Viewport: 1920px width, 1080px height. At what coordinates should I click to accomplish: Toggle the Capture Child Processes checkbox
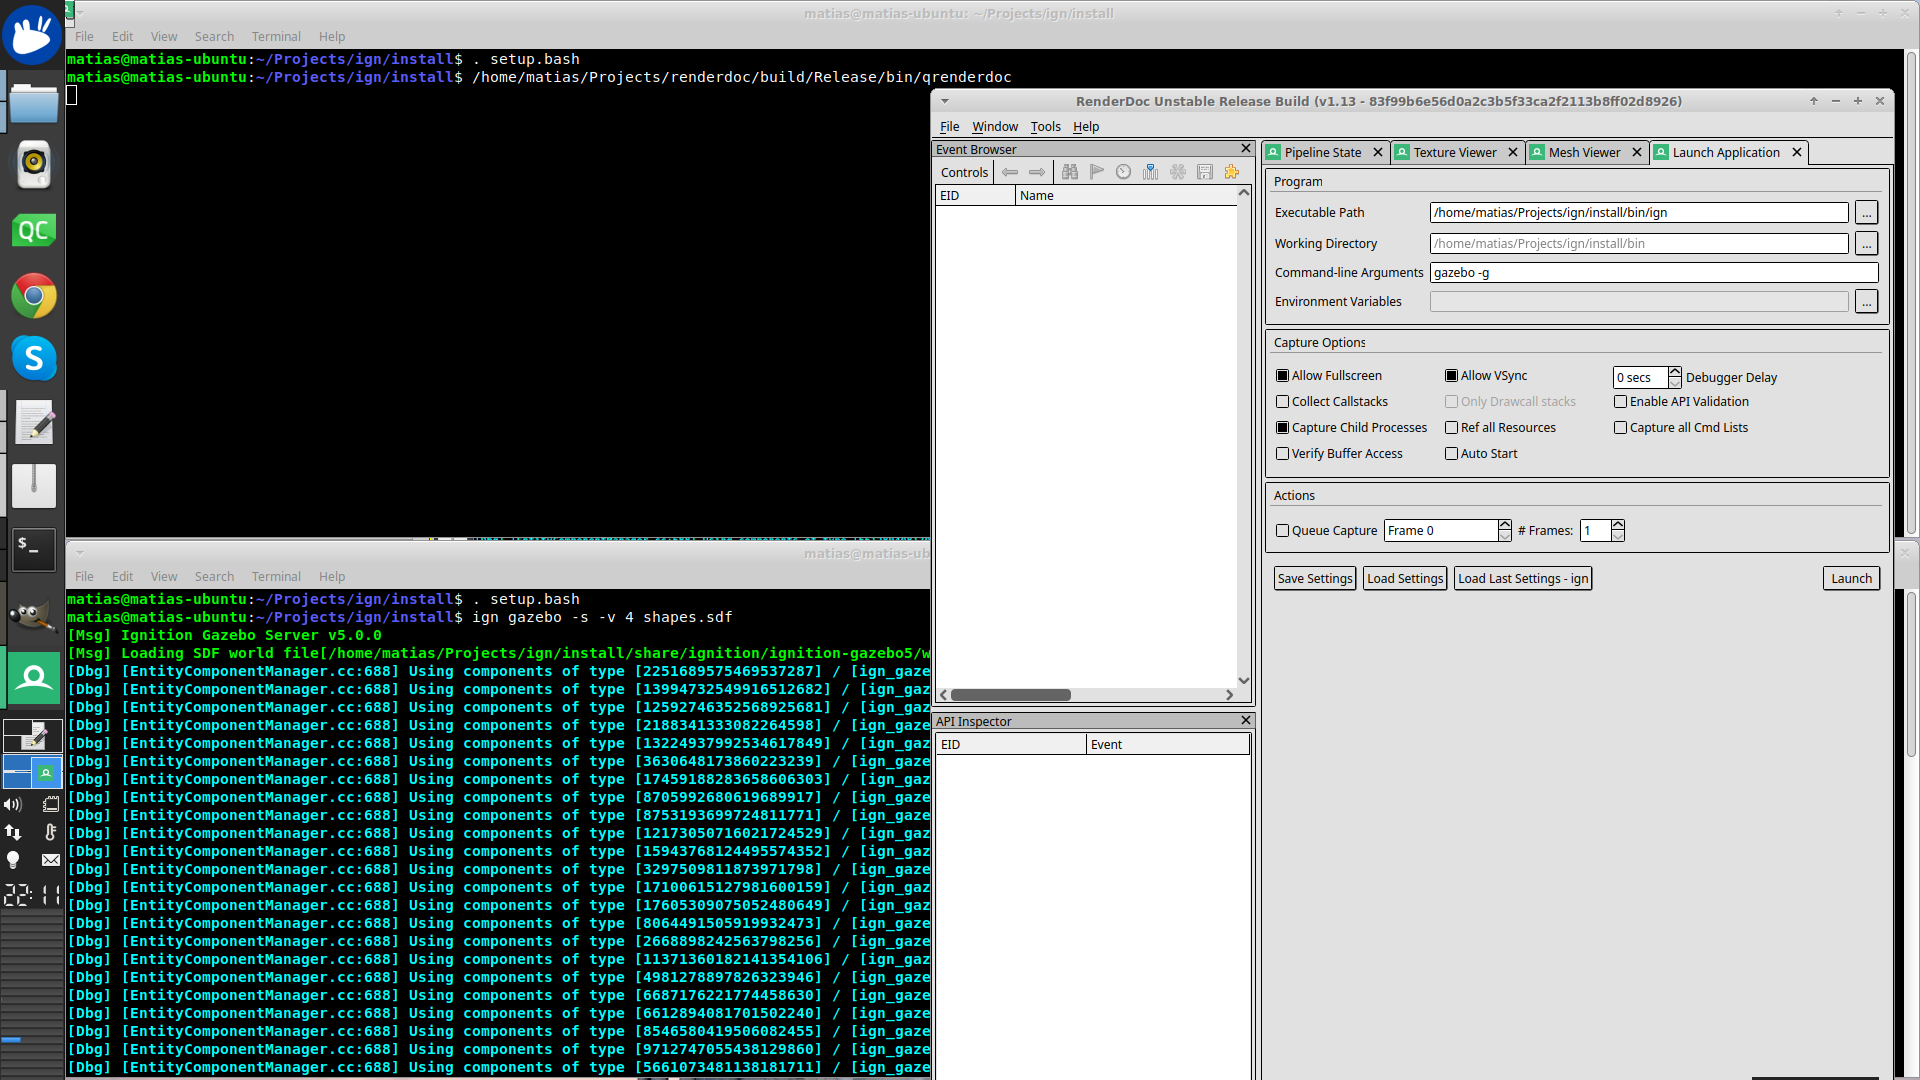(x=1283, y=428)
